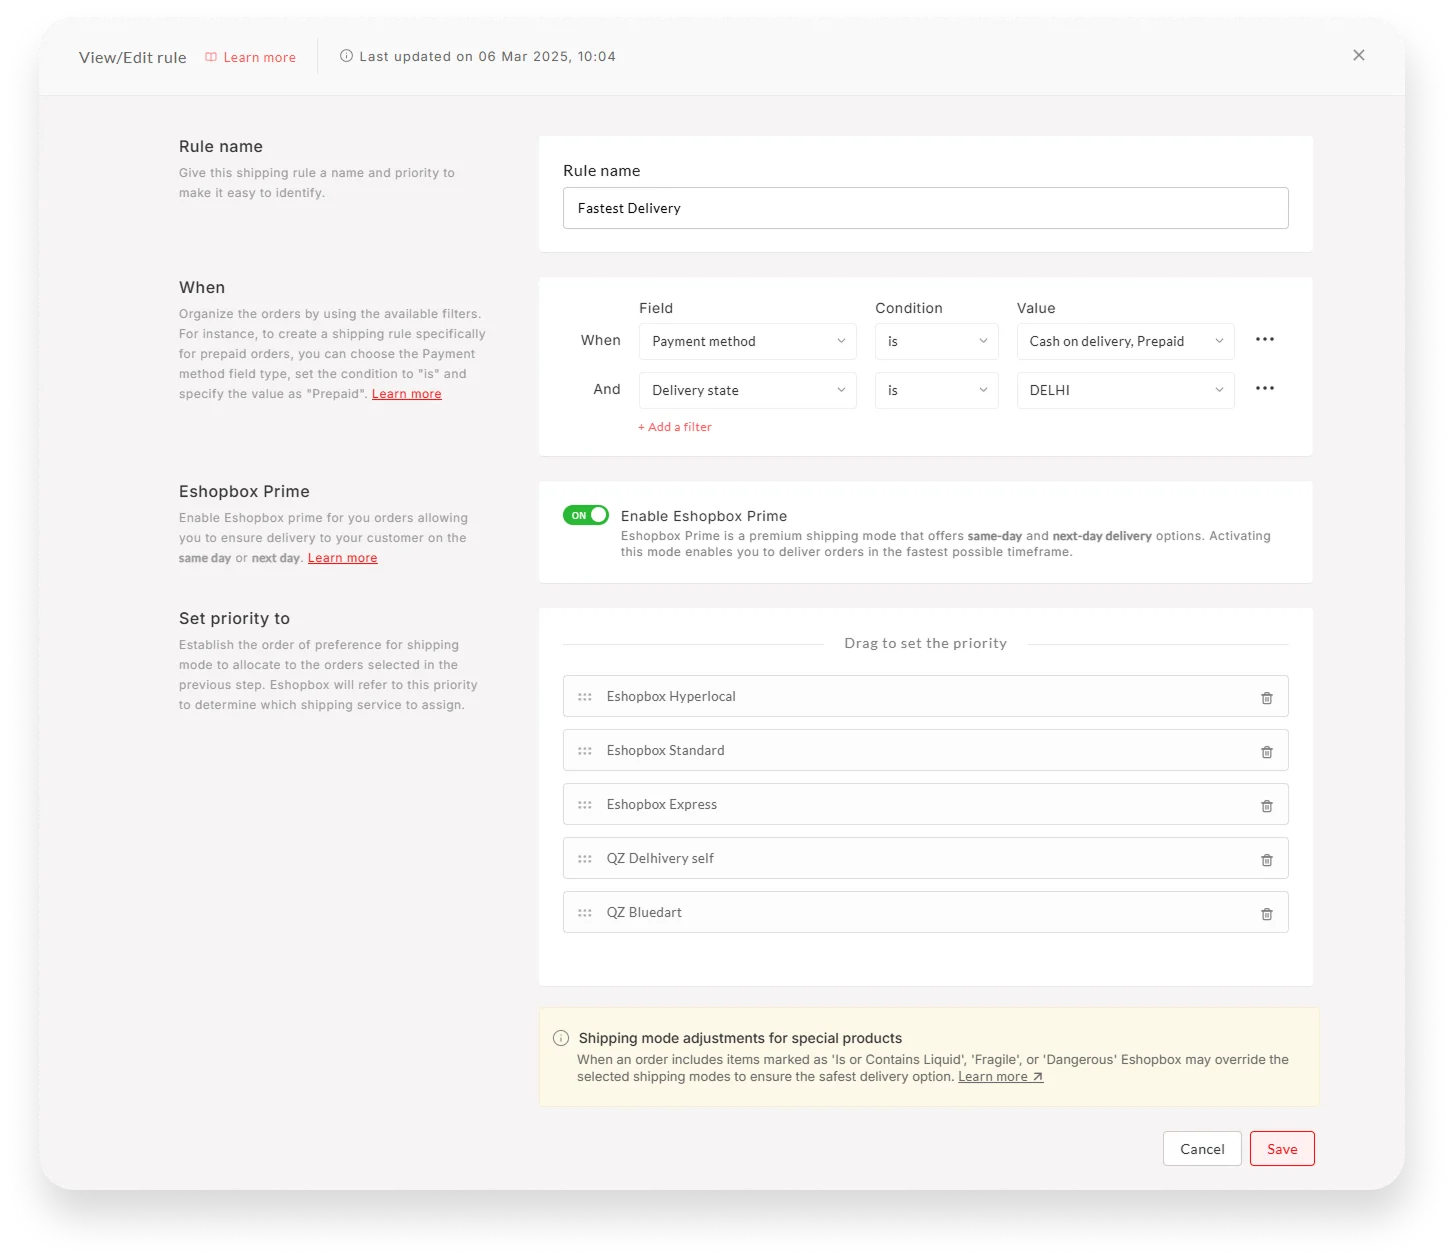Open Learn more link in When description
The height and width of the screenshot is (1259, 1452).
point(406,394)
